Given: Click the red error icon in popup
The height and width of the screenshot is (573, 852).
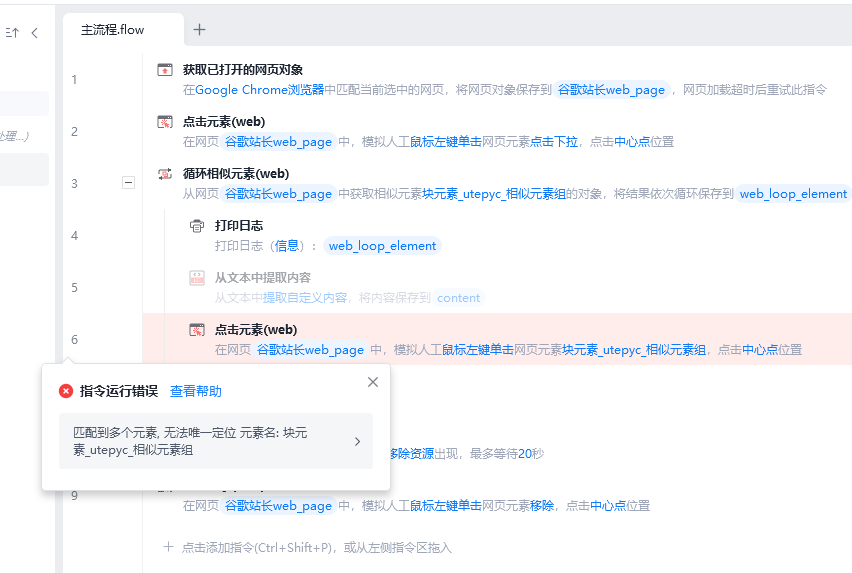Looking at the screenshot, I should click(66, 391).
